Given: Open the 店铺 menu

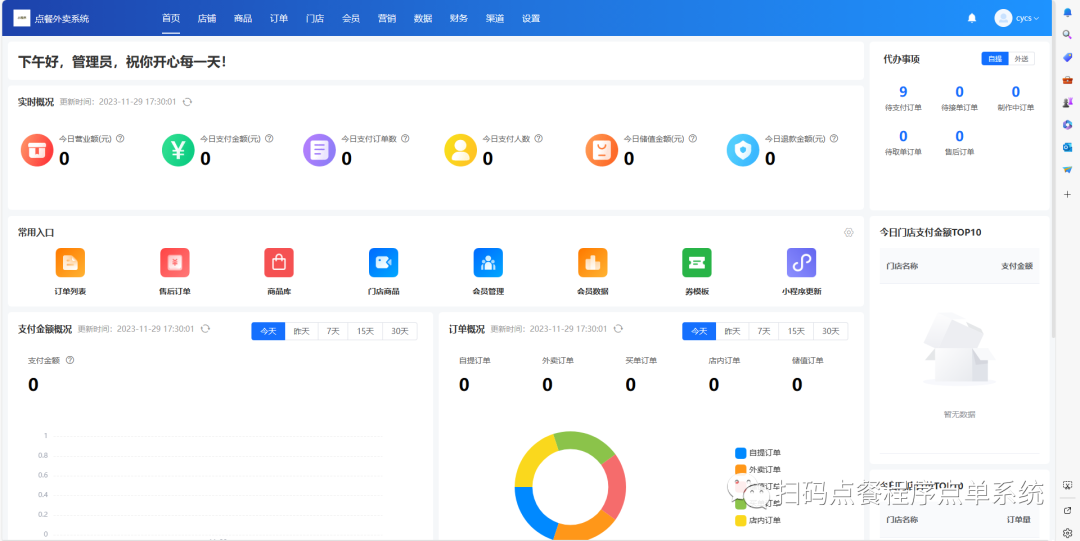Looking at the screenshot, I should click(207, 19).
